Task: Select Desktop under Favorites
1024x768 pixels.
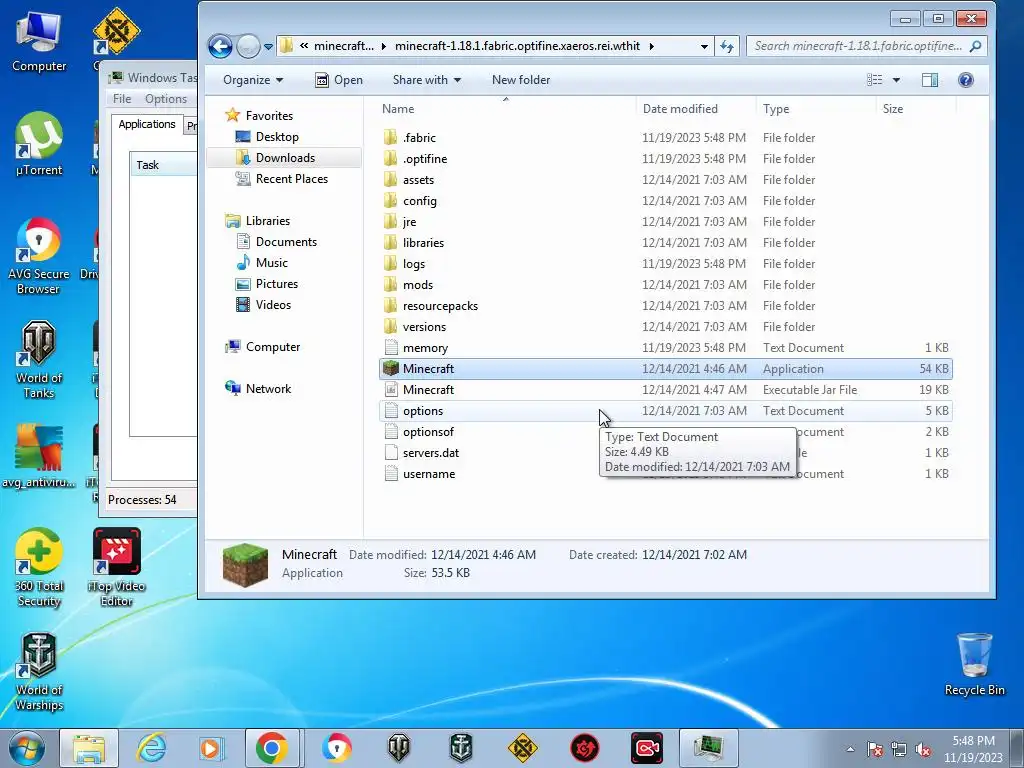Action: 277,136
